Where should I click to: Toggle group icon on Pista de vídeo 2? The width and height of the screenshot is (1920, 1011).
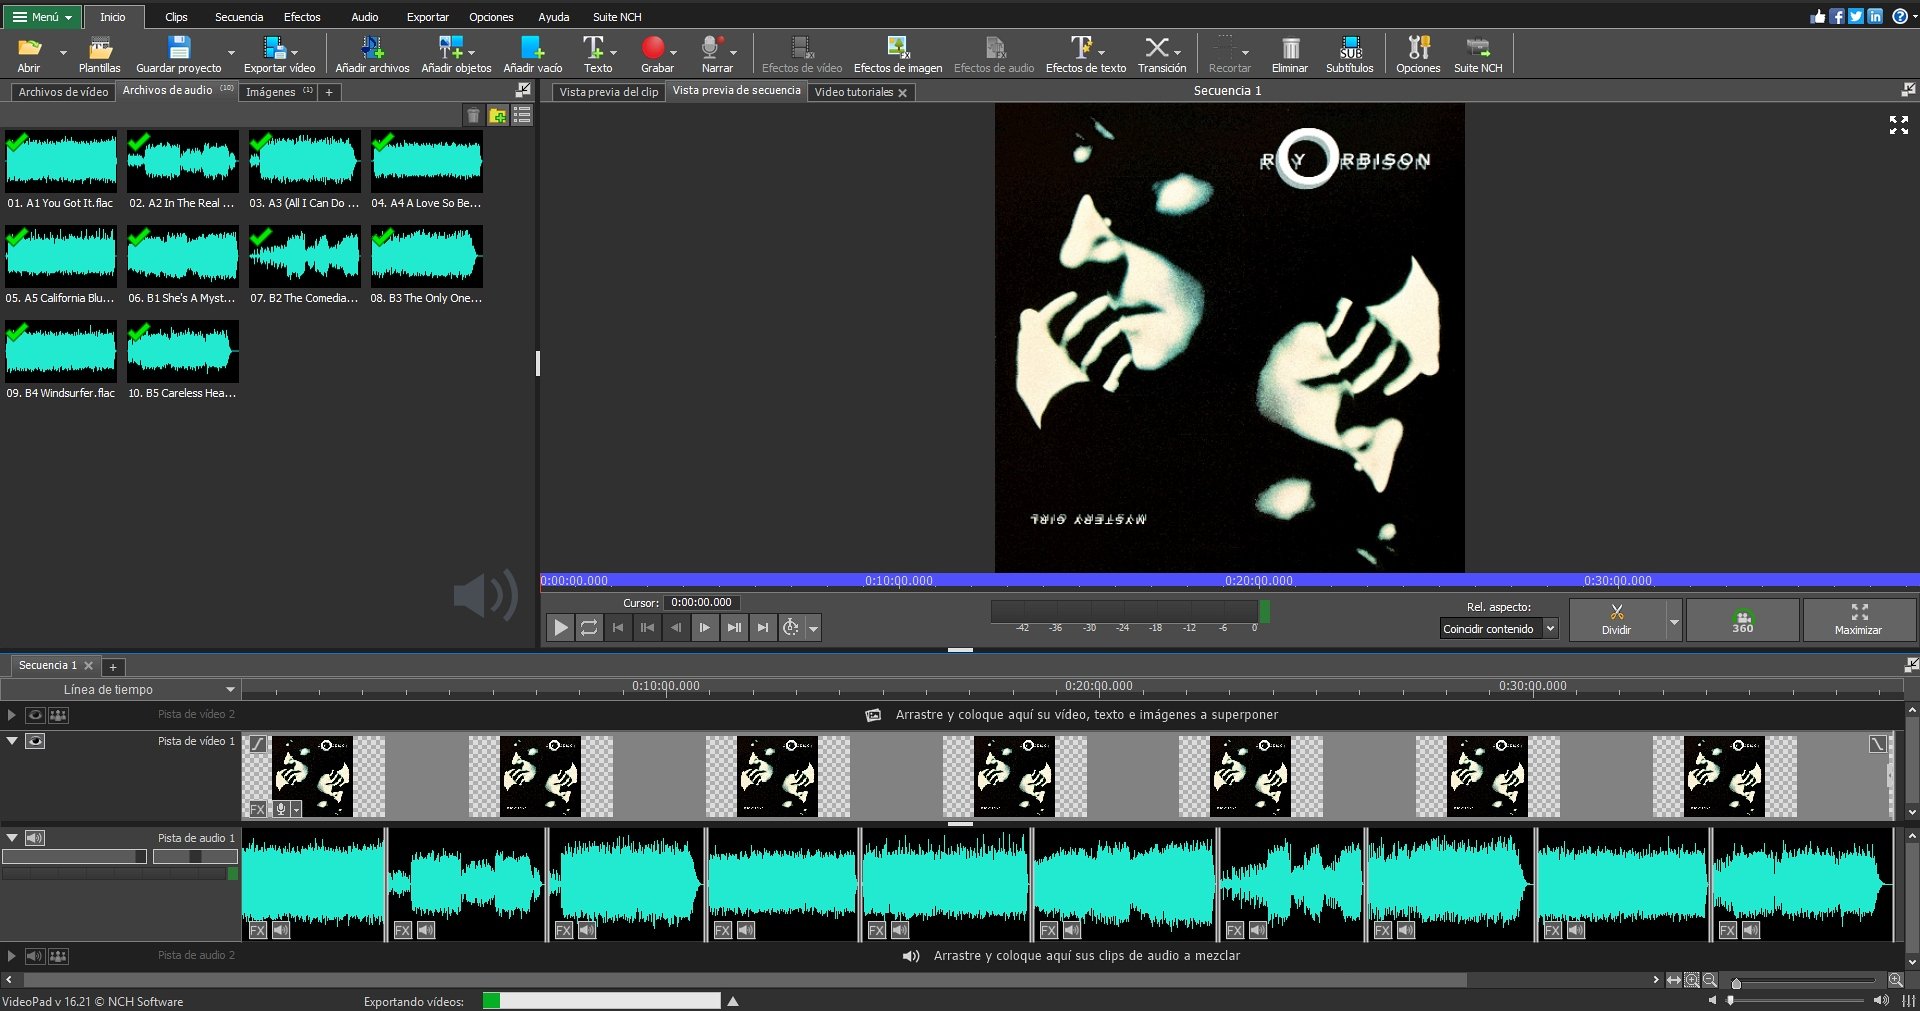[x=59, y=715]
